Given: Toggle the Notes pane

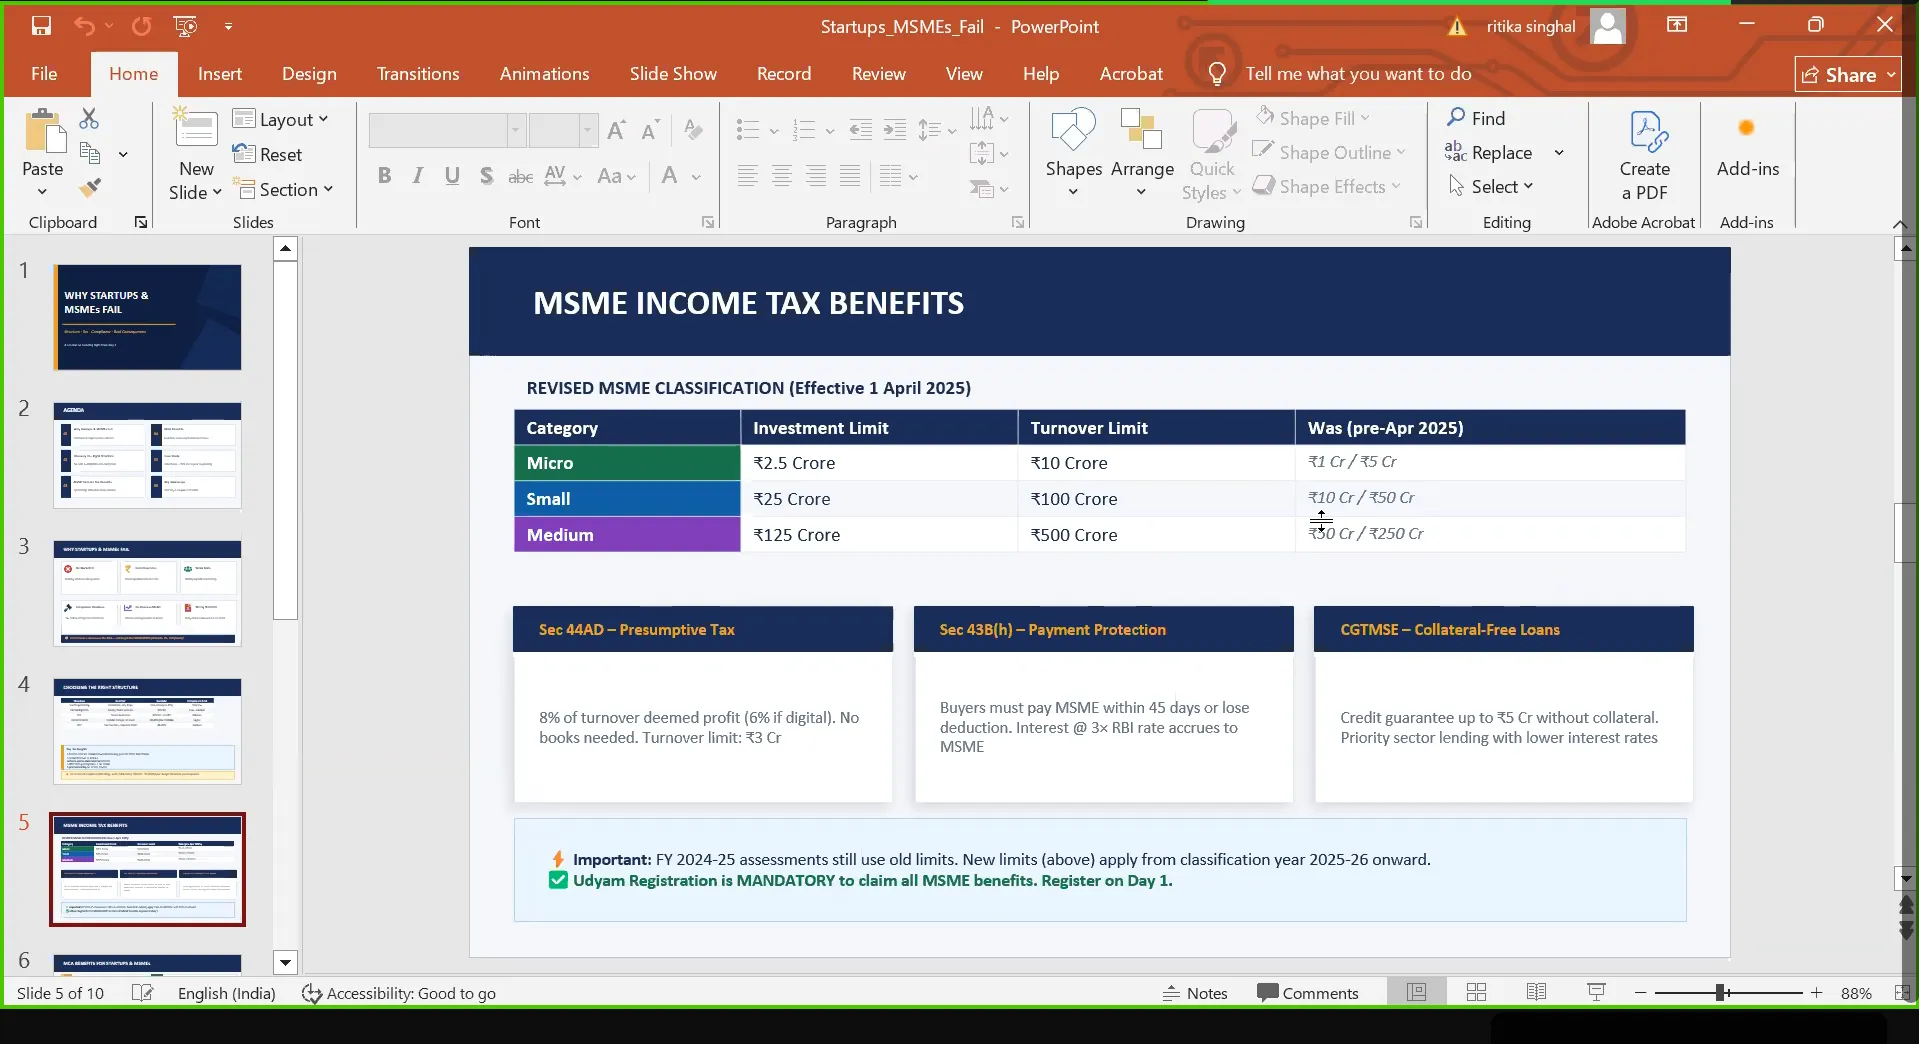Looking at the screenshot, I should point(1195,993).
